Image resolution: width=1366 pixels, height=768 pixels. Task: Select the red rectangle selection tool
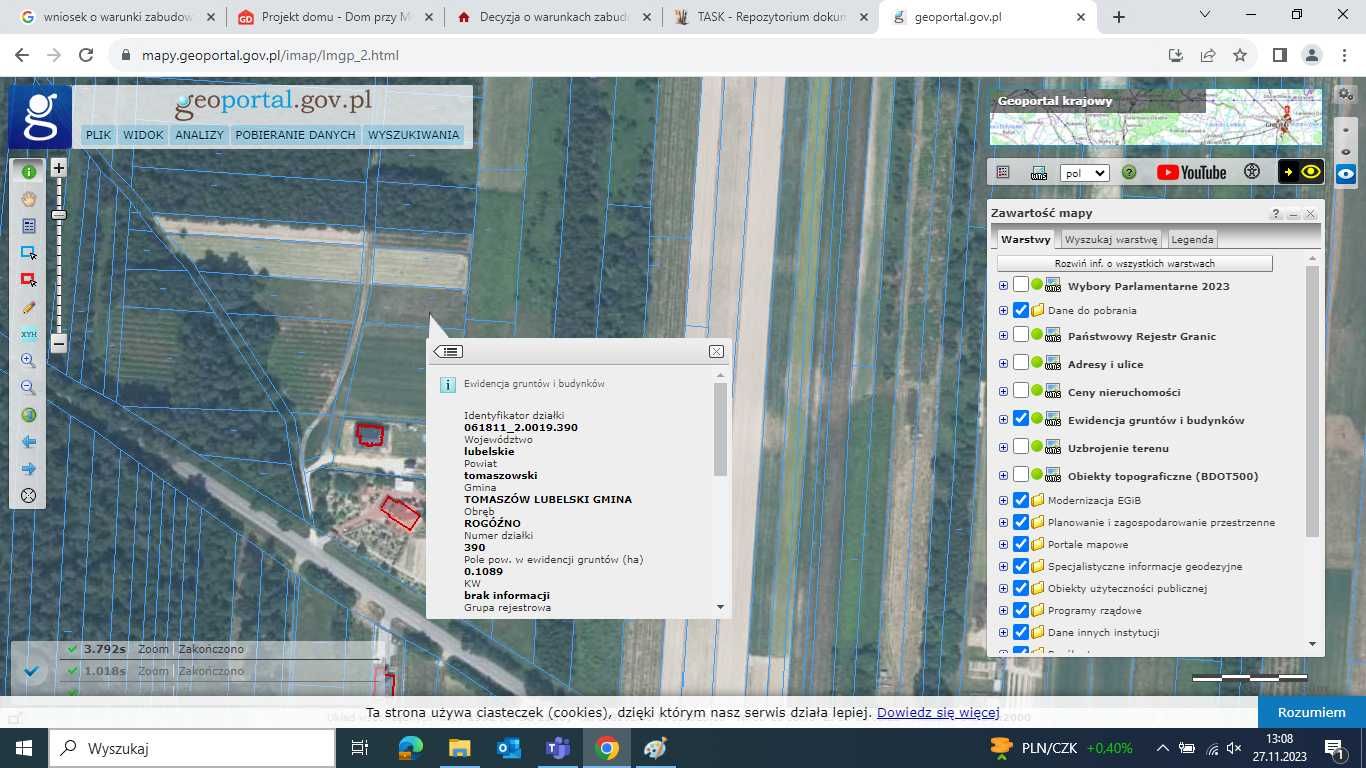[28, 280]
